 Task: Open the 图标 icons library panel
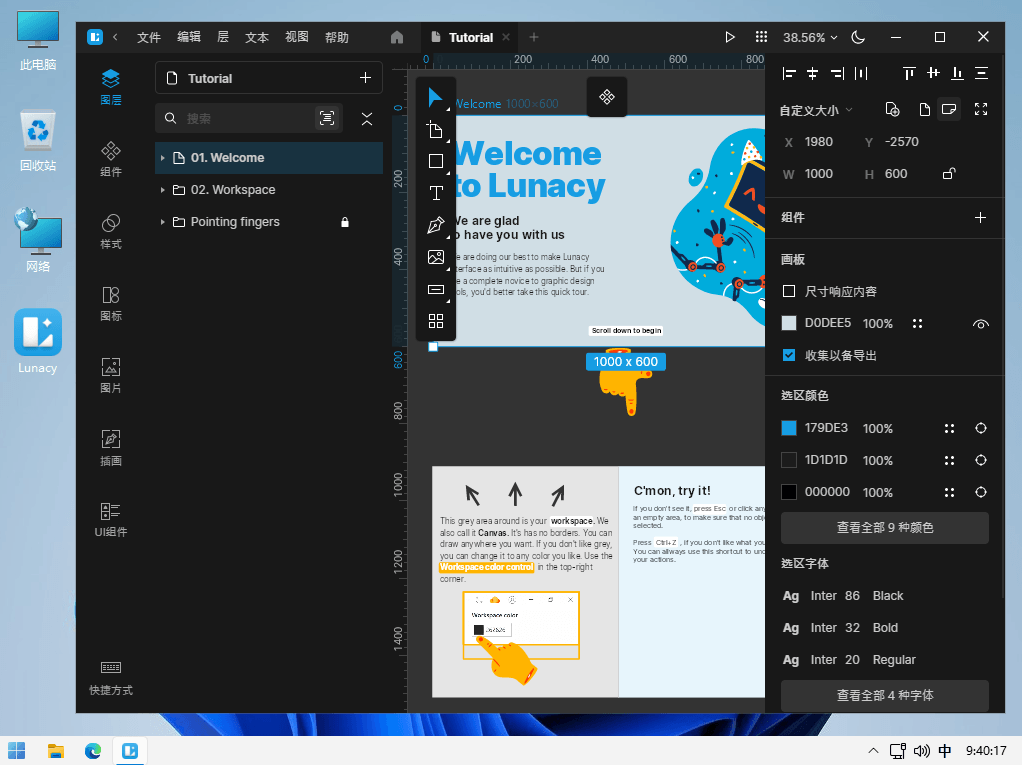click(x=111, y=304)
